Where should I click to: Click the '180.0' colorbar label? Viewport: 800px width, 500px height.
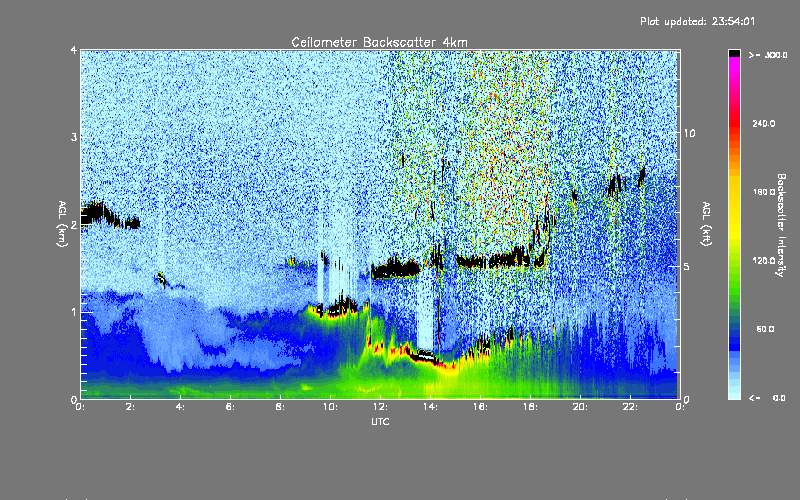(x=764, y=192)
